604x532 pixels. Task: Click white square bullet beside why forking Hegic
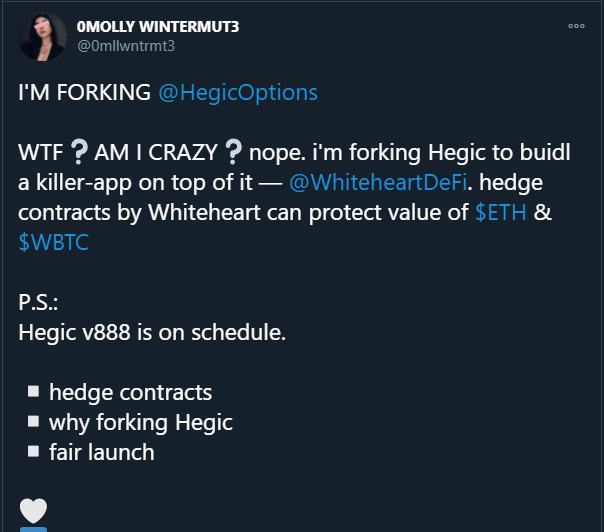coord(34,421)
